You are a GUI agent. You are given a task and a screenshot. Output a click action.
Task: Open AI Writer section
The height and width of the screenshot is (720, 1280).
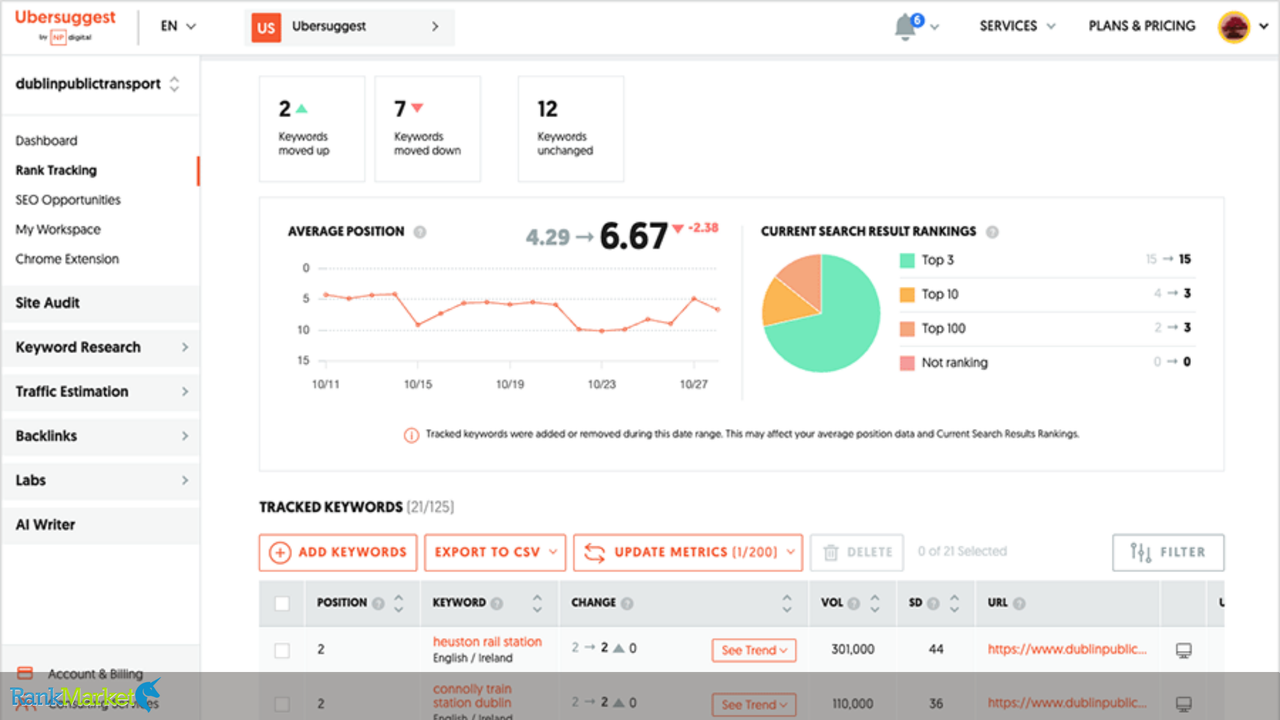[100, 525]
